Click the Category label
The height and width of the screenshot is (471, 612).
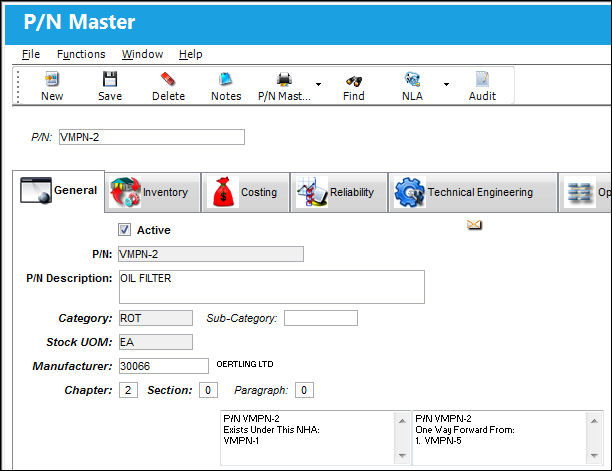(x=85, y=318)
